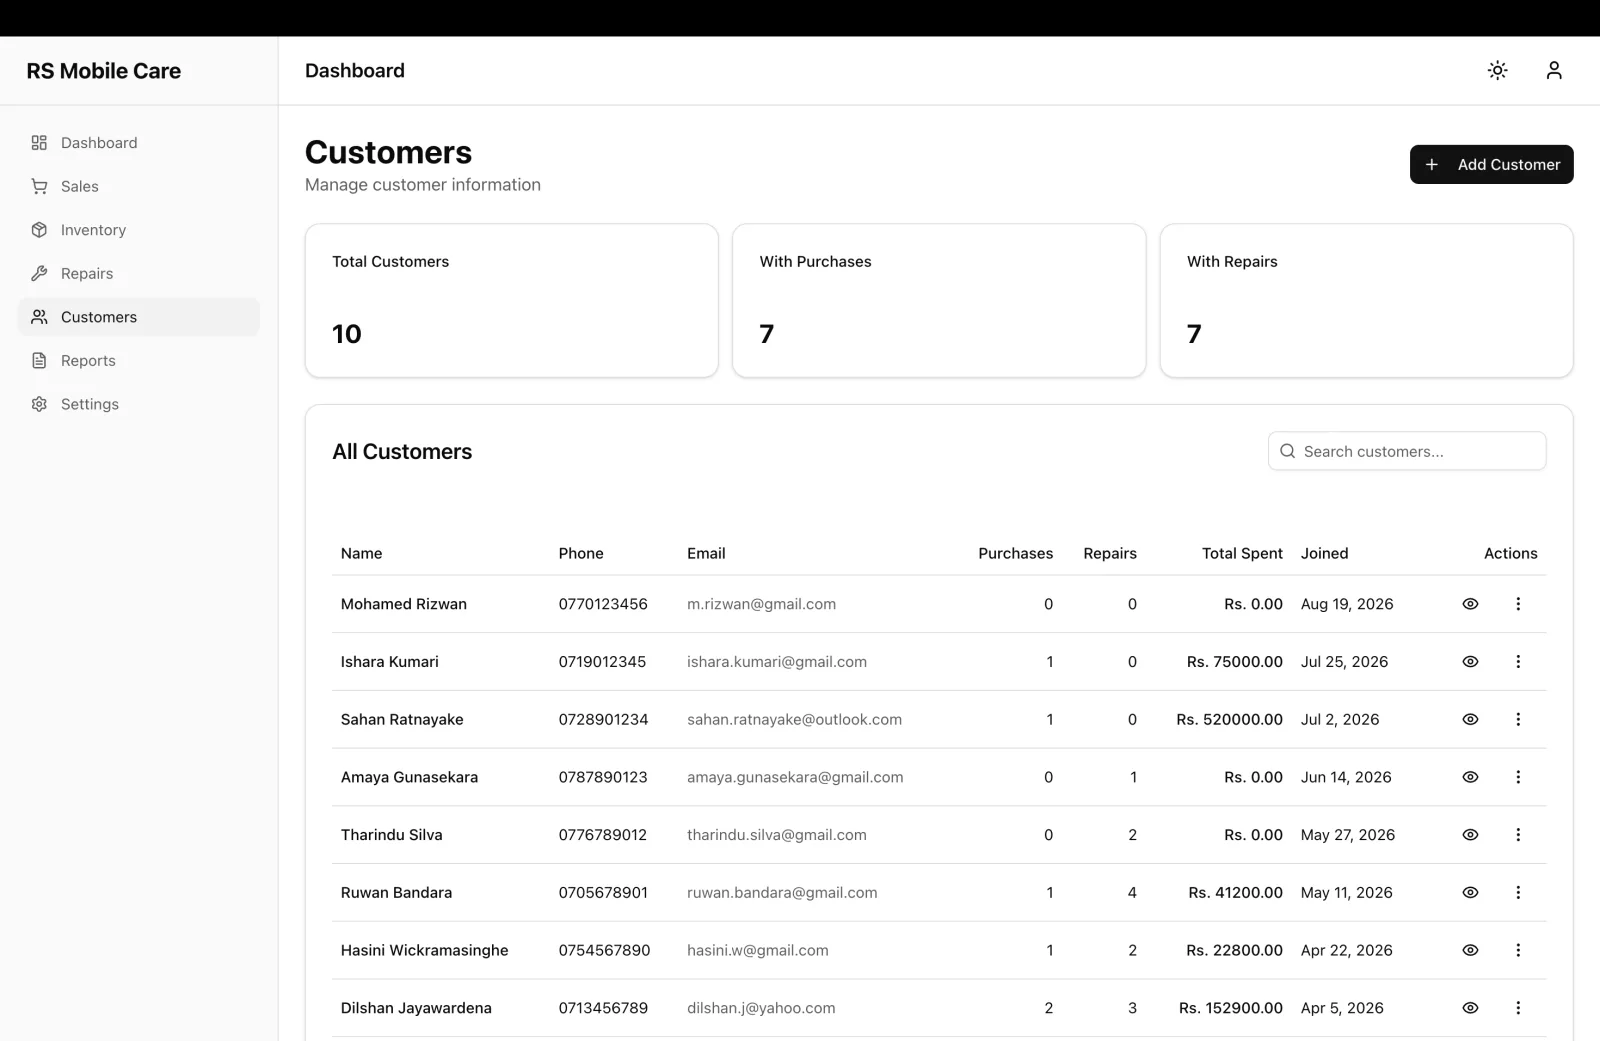Open Inventory from the sidebar

coord(139,230)
